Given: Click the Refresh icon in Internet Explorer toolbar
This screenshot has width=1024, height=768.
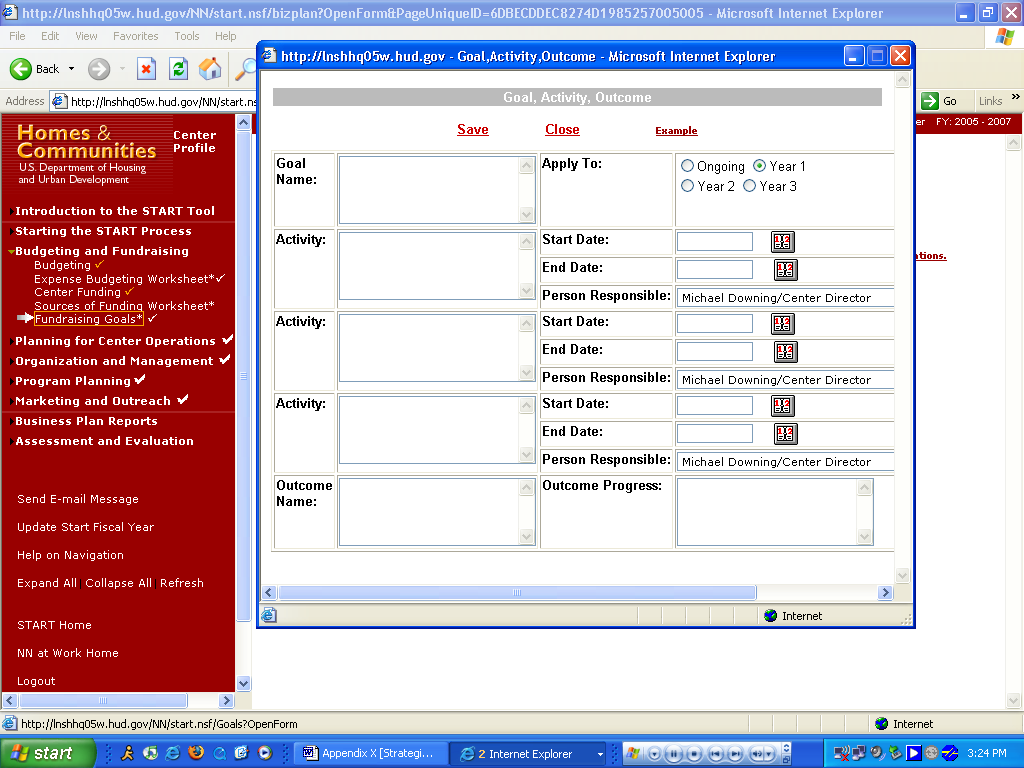Looking at the screenshot, I should (x=178, y=69).
